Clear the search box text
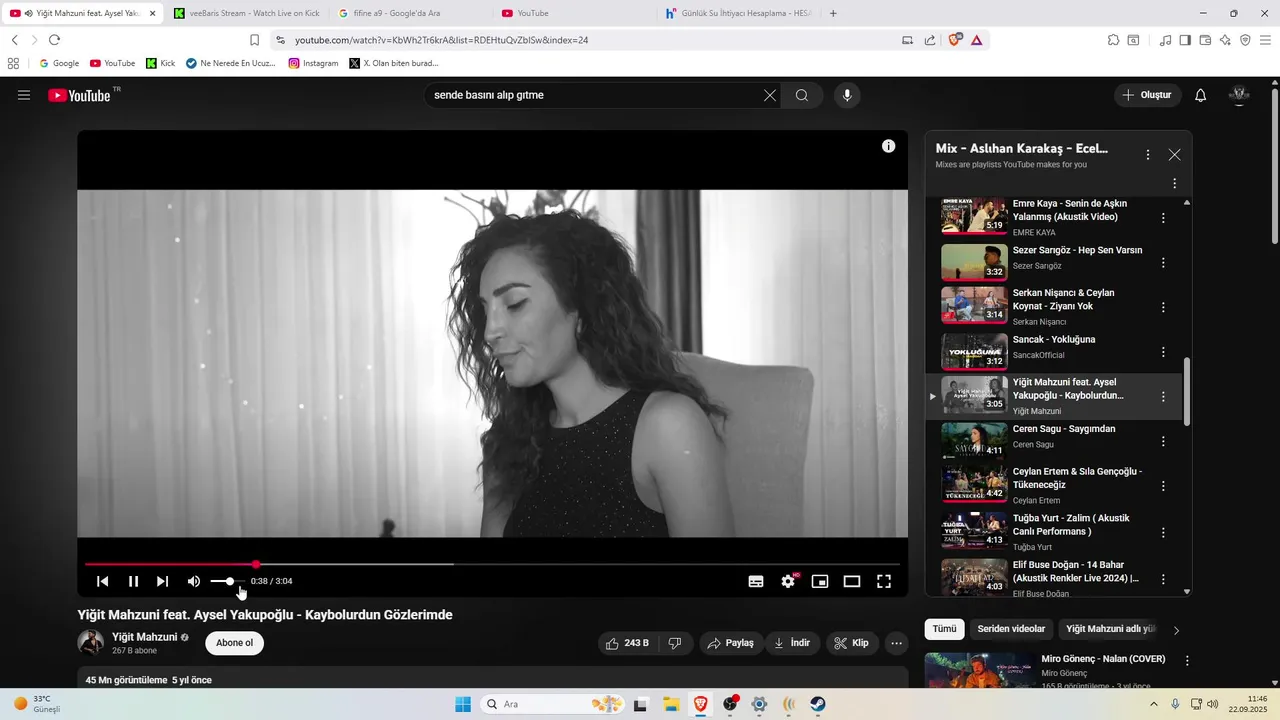The height and width of the screenshot is (720, 1280). (770, 95)
